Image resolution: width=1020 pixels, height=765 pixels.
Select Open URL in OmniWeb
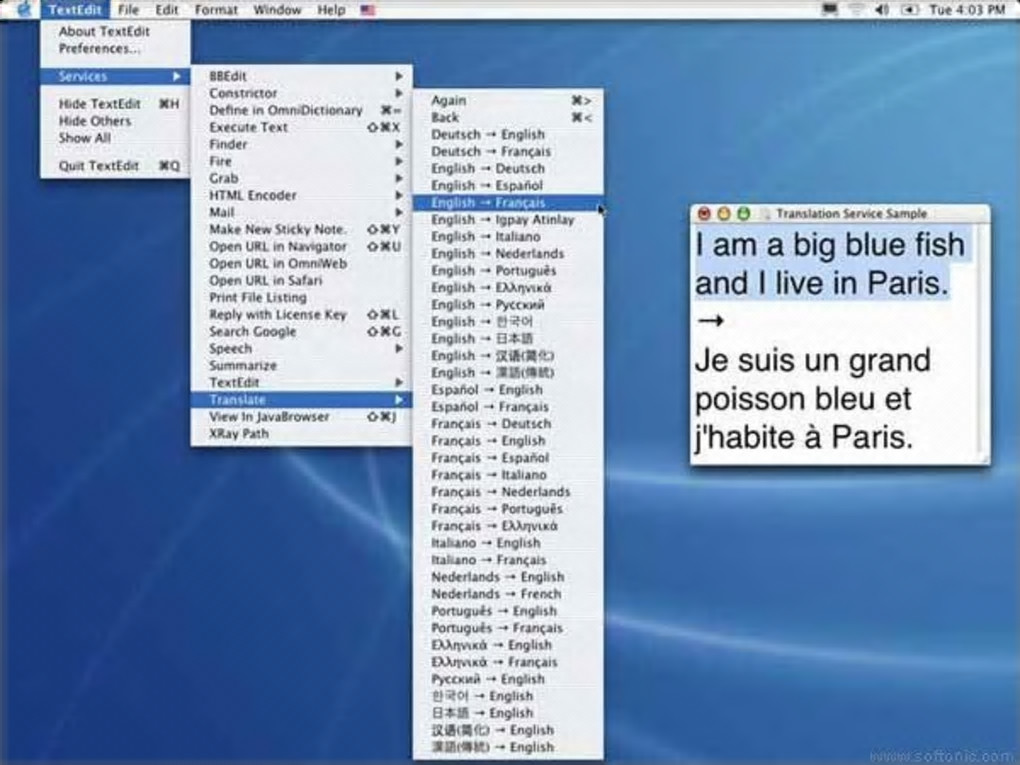(x=301, y=263)
